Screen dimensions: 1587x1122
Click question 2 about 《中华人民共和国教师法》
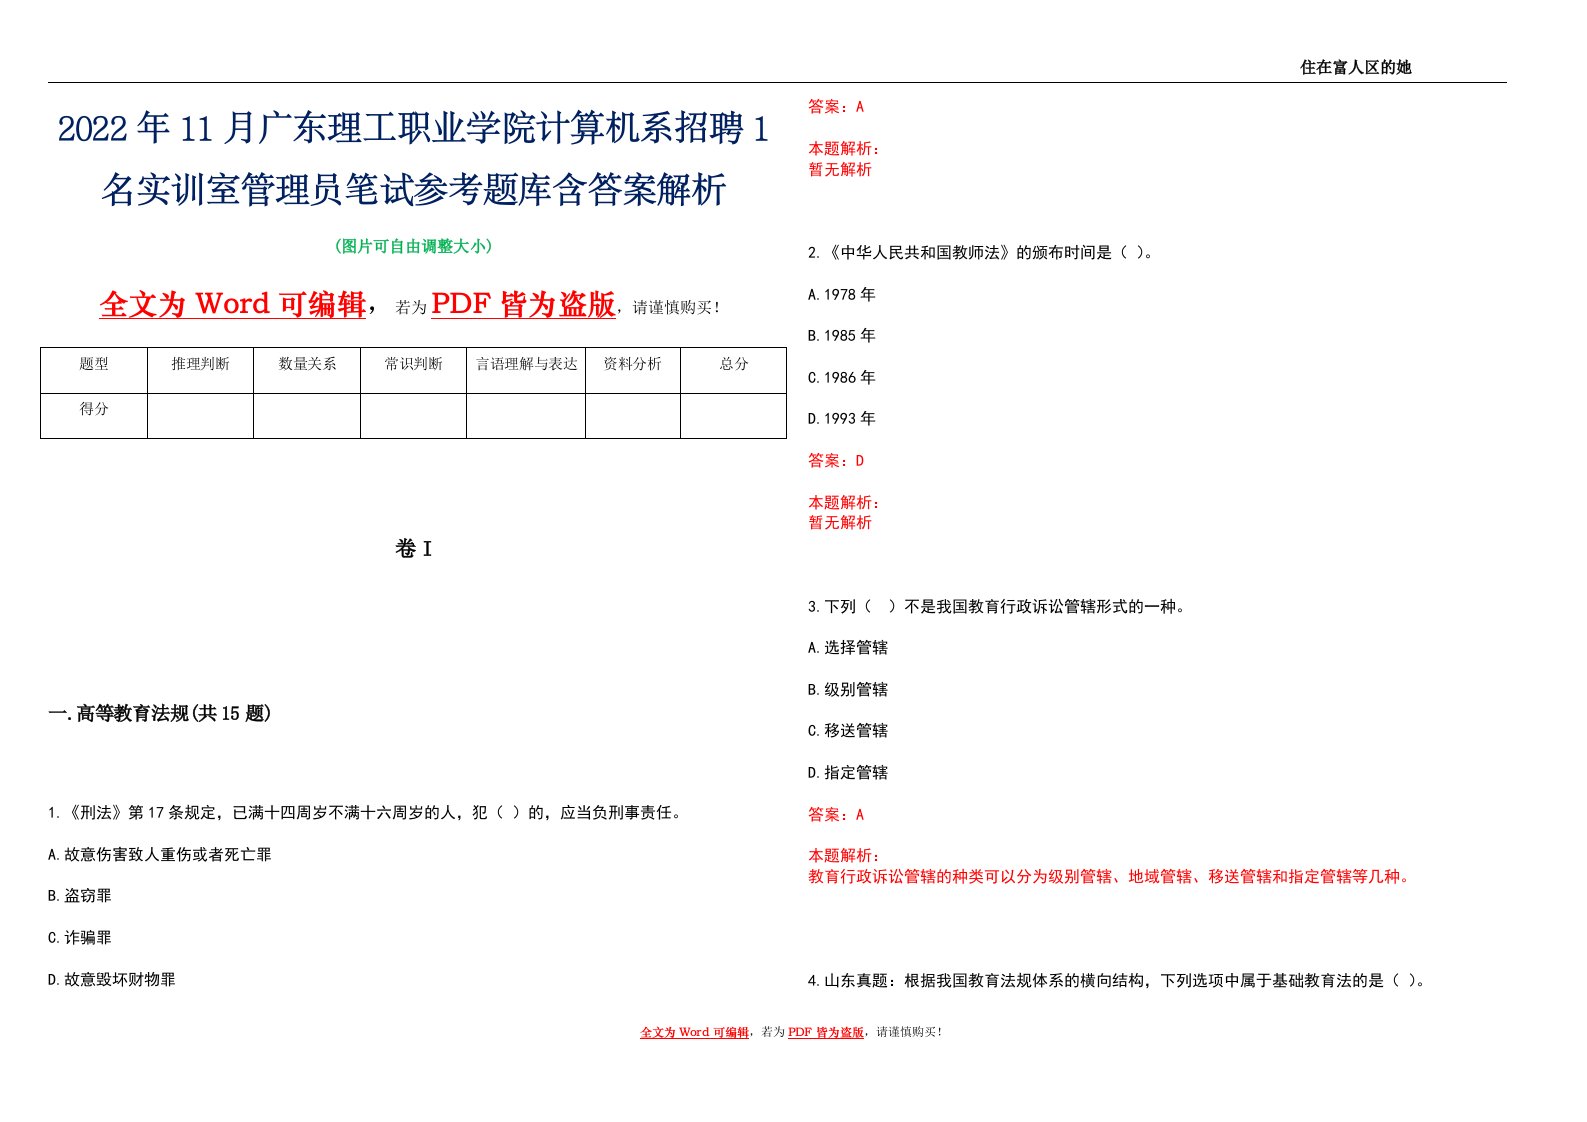(981, 253)
